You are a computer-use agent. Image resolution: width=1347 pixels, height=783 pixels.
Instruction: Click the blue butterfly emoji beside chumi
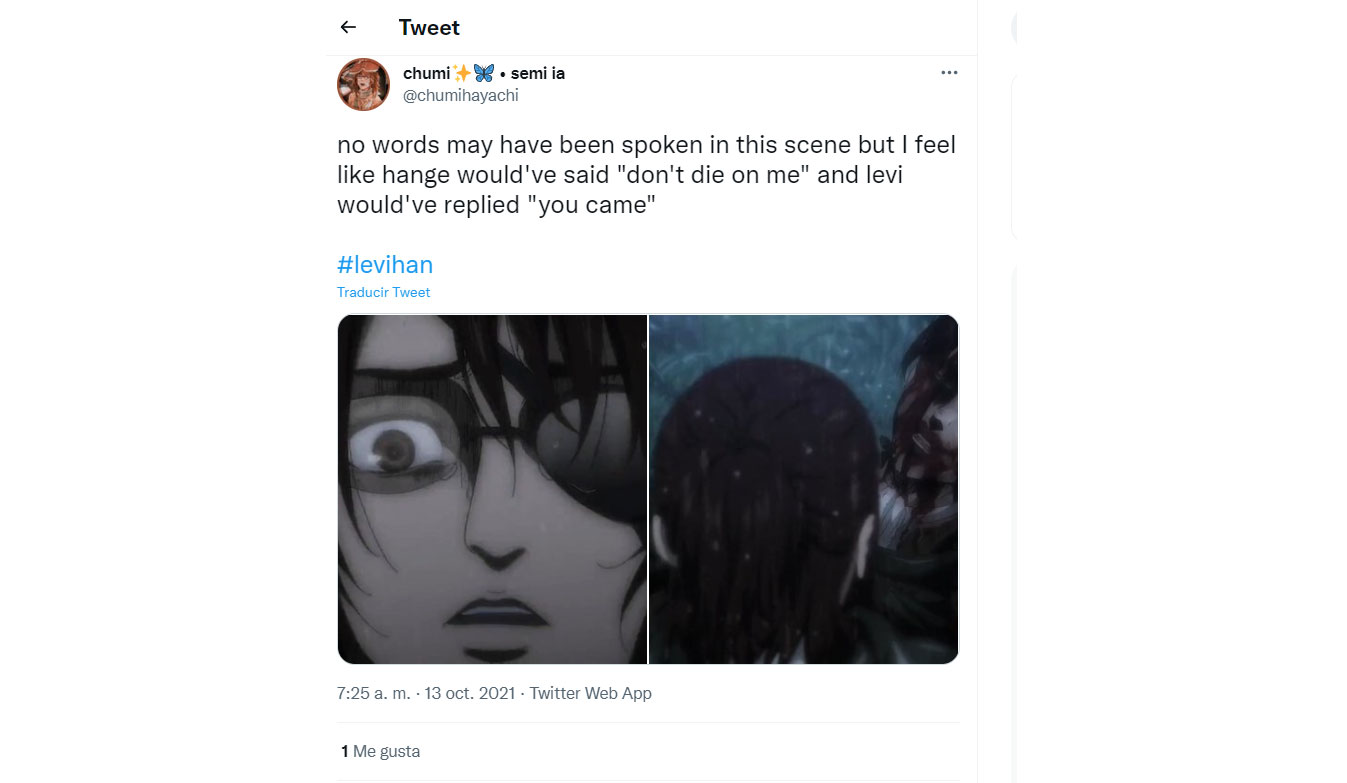click(484, 73)
